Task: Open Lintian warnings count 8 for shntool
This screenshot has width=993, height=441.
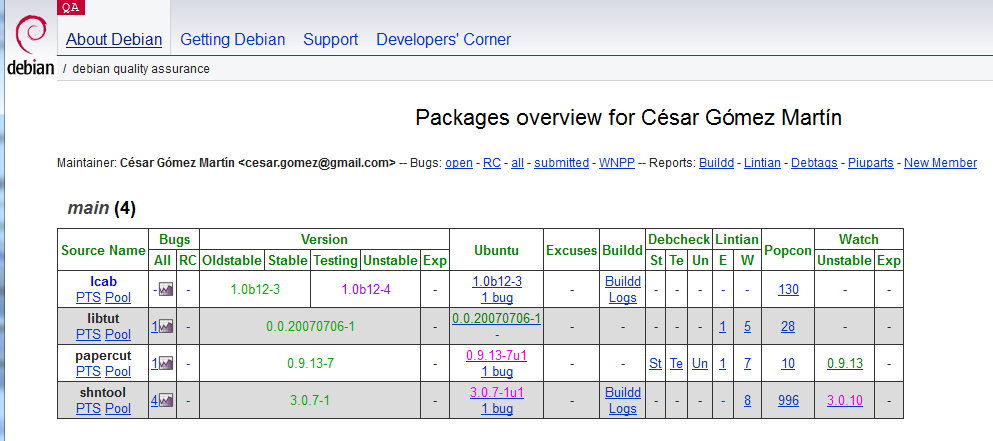Action: 747,400
